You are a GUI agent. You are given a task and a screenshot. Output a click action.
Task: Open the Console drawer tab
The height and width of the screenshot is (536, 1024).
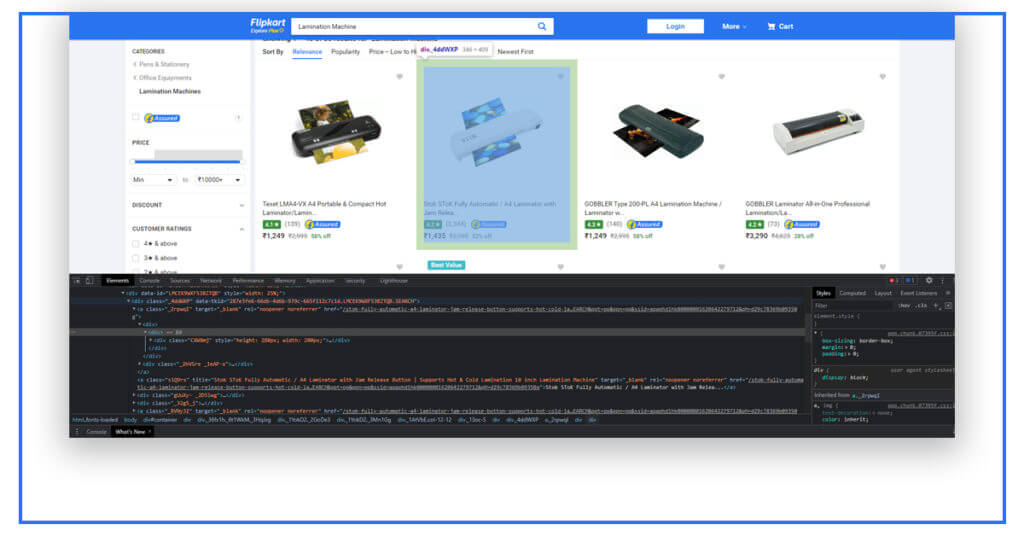96,432
